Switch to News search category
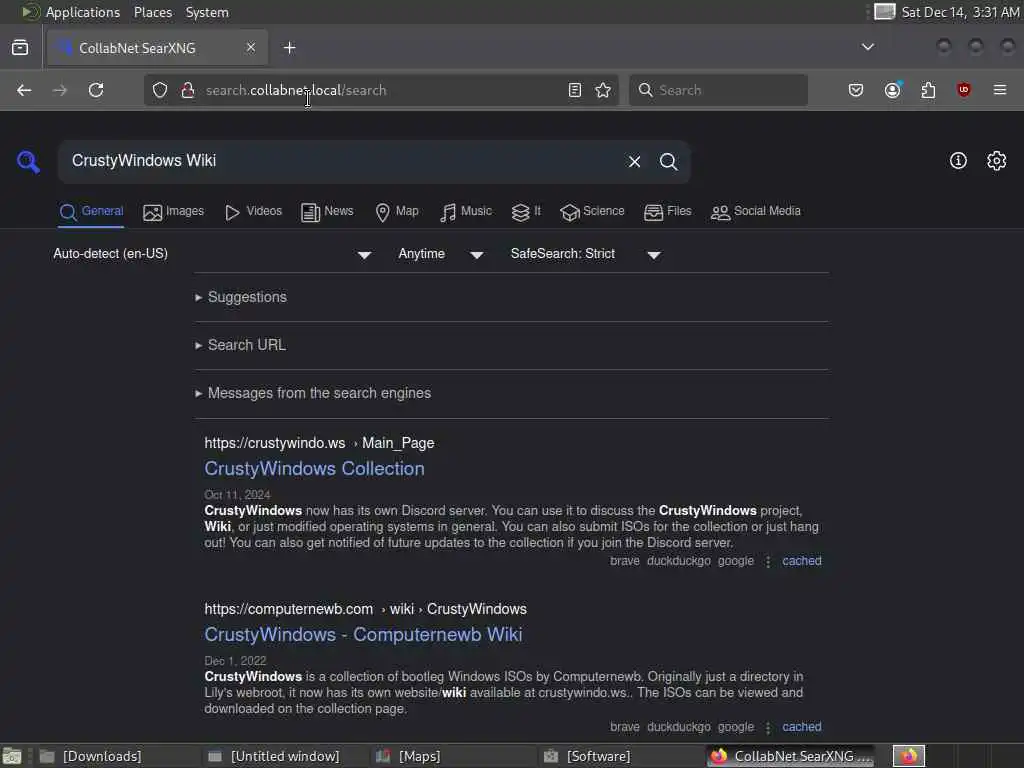Image resolution: width=1024 pixels, height=768 pixels. coord(327,212)
